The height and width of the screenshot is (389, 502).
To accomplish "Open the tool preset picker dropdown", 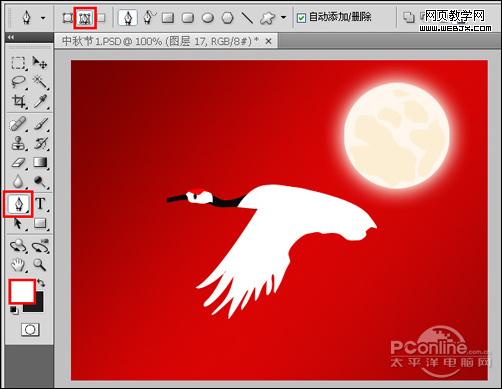I will point(43,18).
